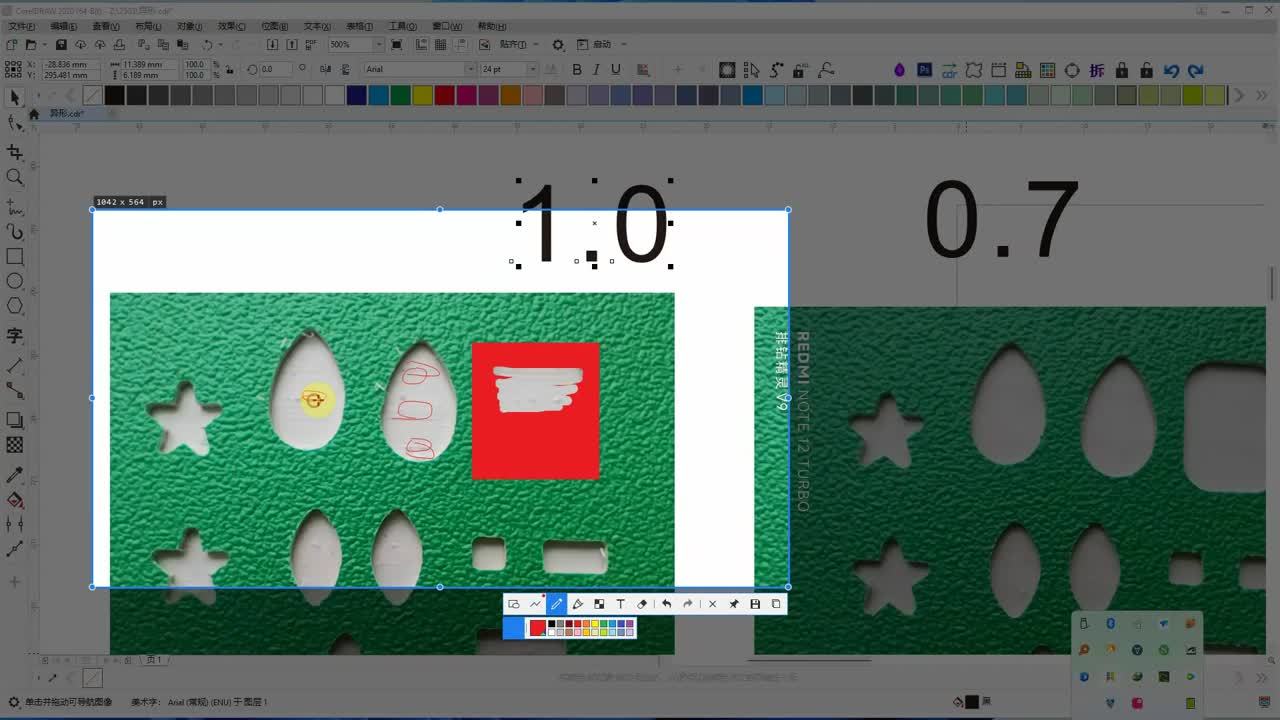
Task: Pick the highlighter marker tool
Action: pyautogui.click(x=577, y=604)
